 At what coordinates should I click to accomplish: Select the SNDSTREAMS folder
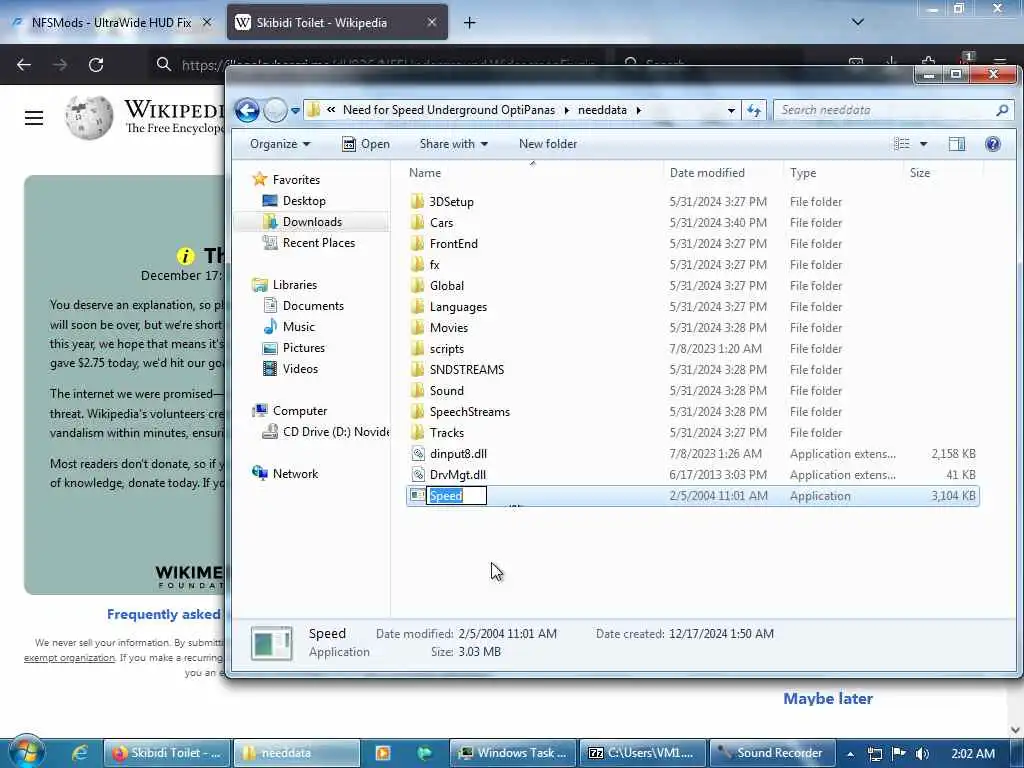(x=466, y=370)
